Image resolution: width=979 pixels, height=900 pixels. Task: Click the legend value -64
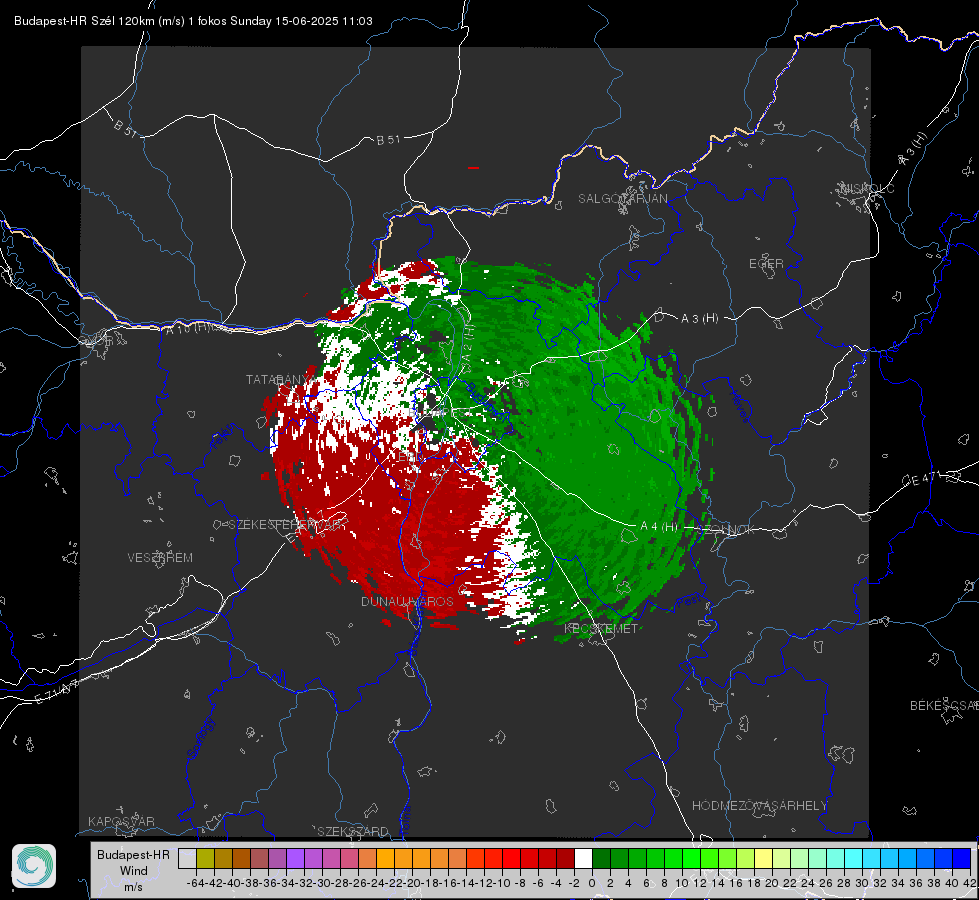coord(195,883)
